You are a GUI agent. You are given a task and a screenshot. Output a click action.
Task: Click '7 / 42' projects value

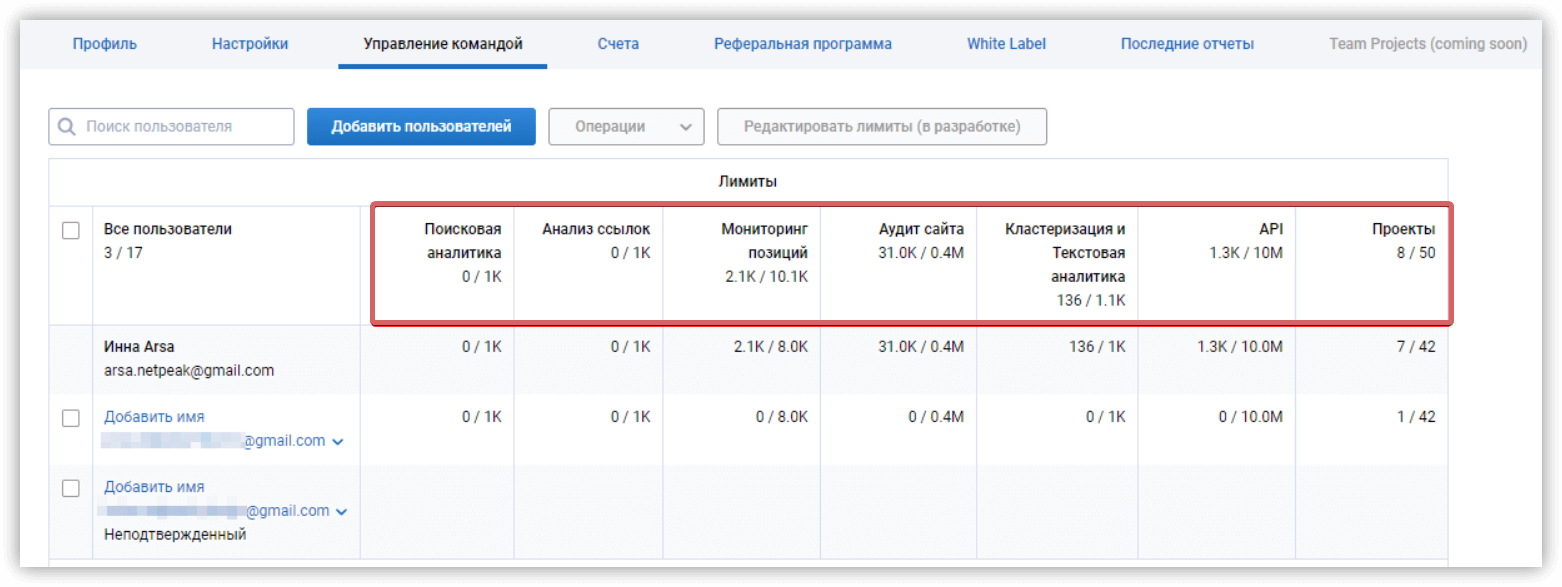[1416, 347]
